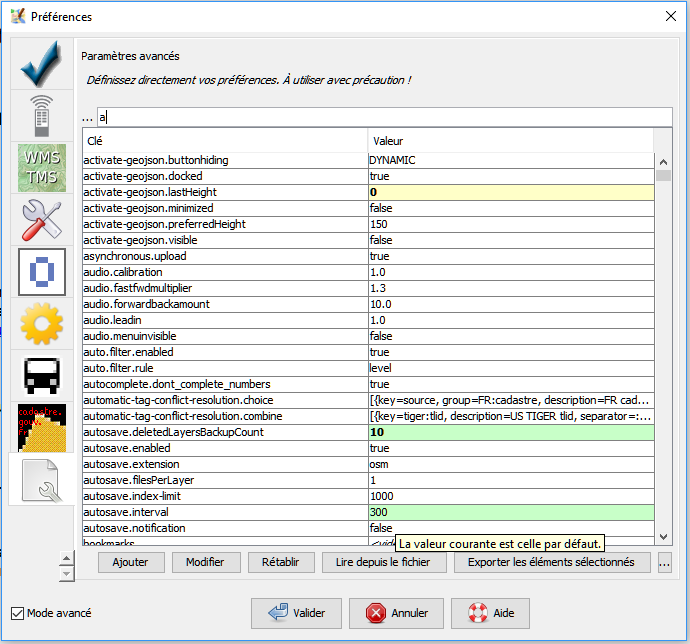Select the advanced parameters document-wrench tab
The image size is (690, 644).
click(41, 478)
